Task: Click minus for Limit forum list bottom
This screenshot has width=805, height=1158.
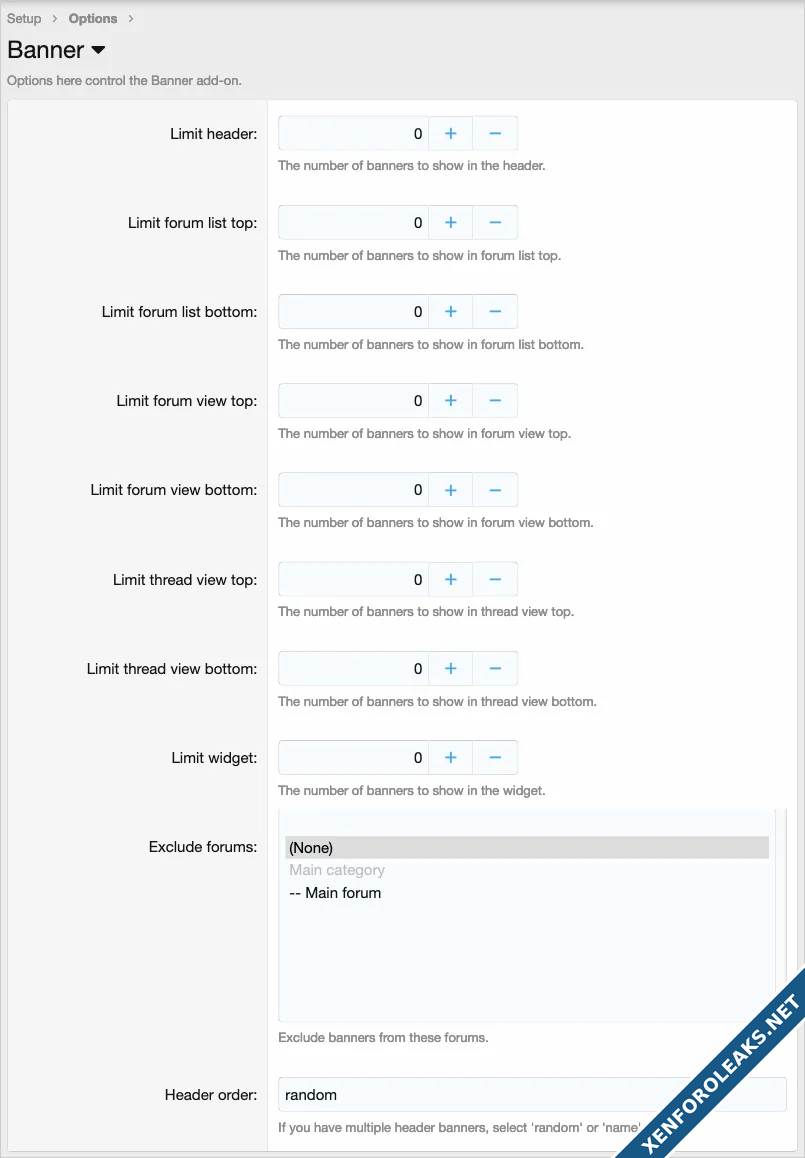Action: (x=495, y=311)
